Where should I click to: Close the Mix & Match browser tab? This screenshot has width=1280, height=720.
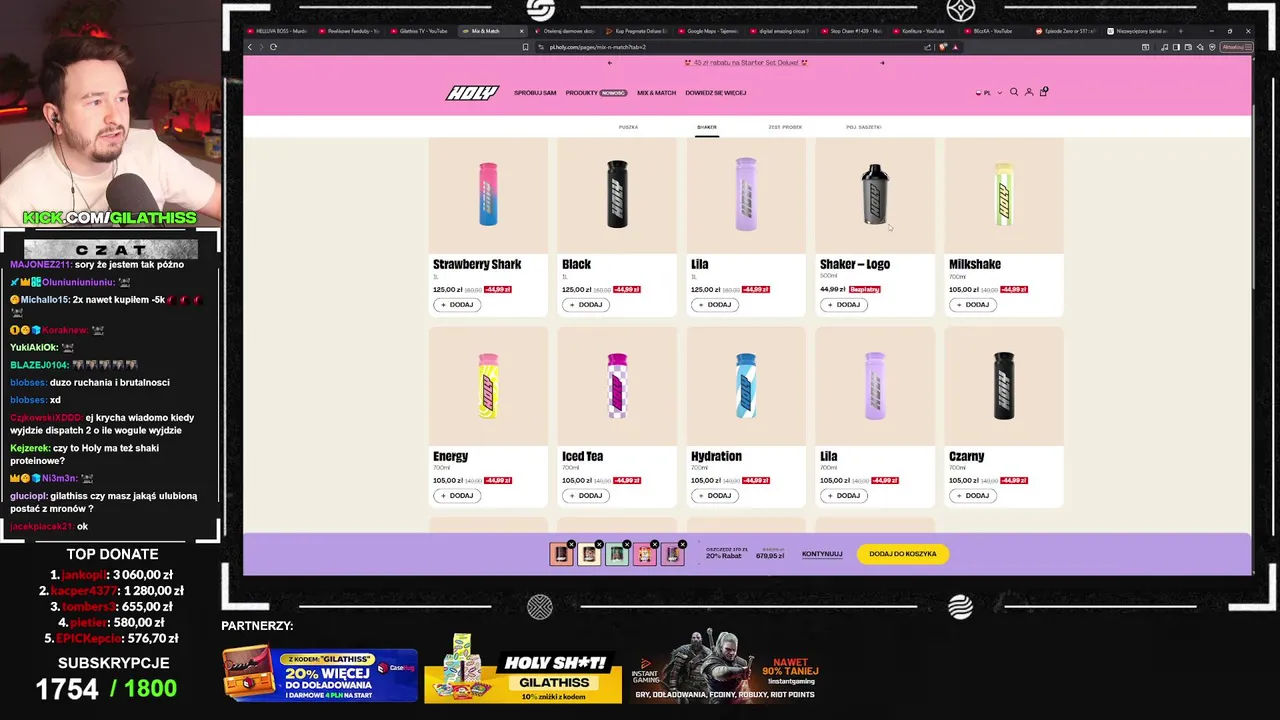521,31
